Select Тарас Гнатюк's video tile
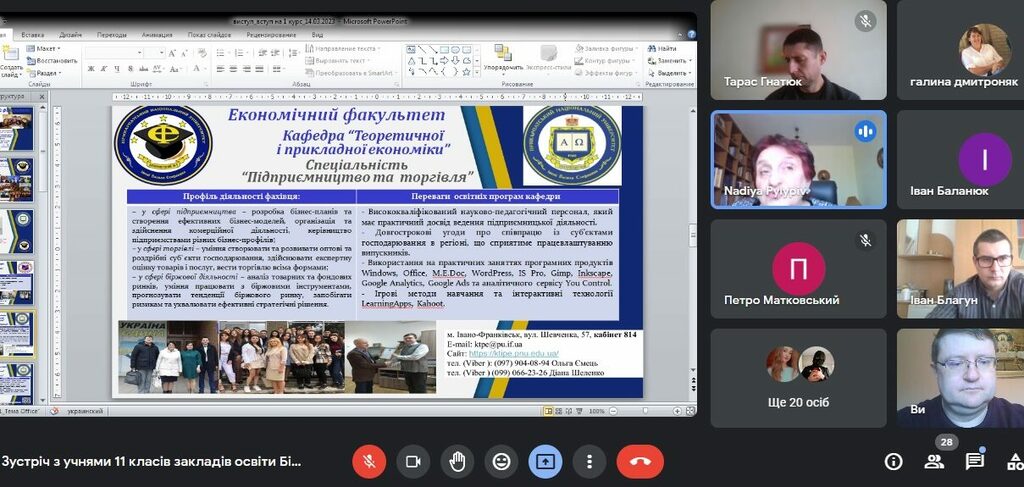The image size is (1024, 487). (x=798, y=50)
